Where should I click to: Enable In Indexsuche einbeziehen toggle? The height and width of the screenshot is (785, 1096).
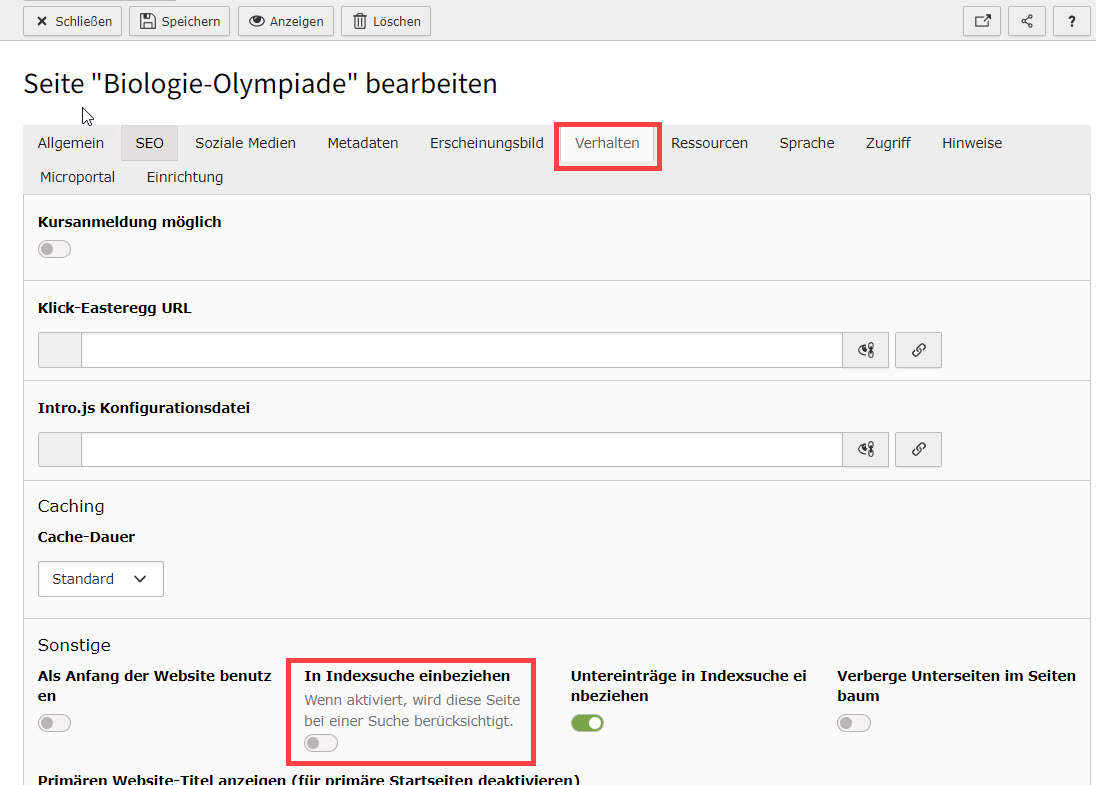point(321,743)
